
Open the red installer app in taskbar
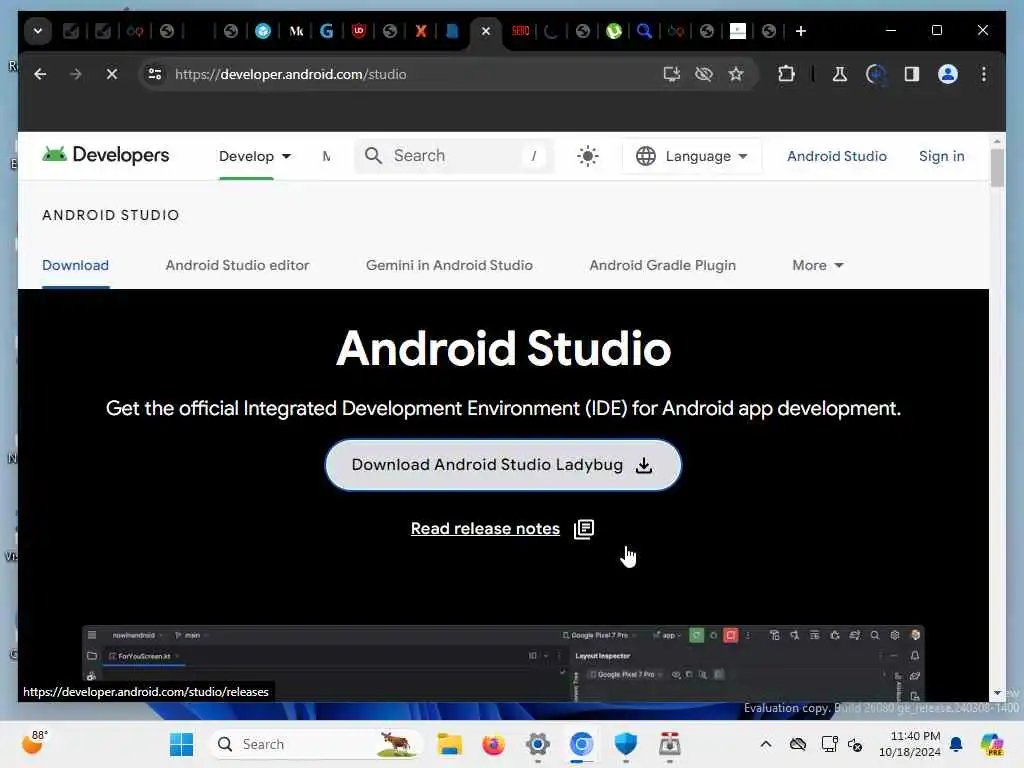coord(669,744)
